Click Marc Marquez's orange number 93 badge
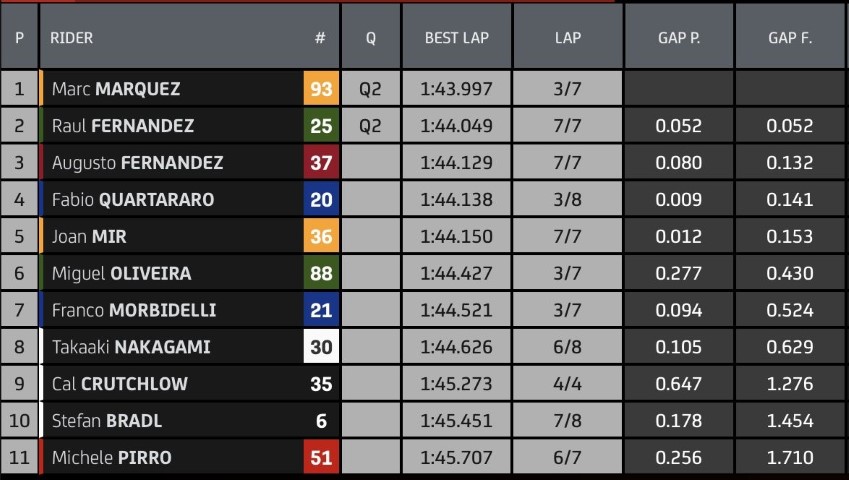The height and width of the screenshot is (480, 849). 321,88
